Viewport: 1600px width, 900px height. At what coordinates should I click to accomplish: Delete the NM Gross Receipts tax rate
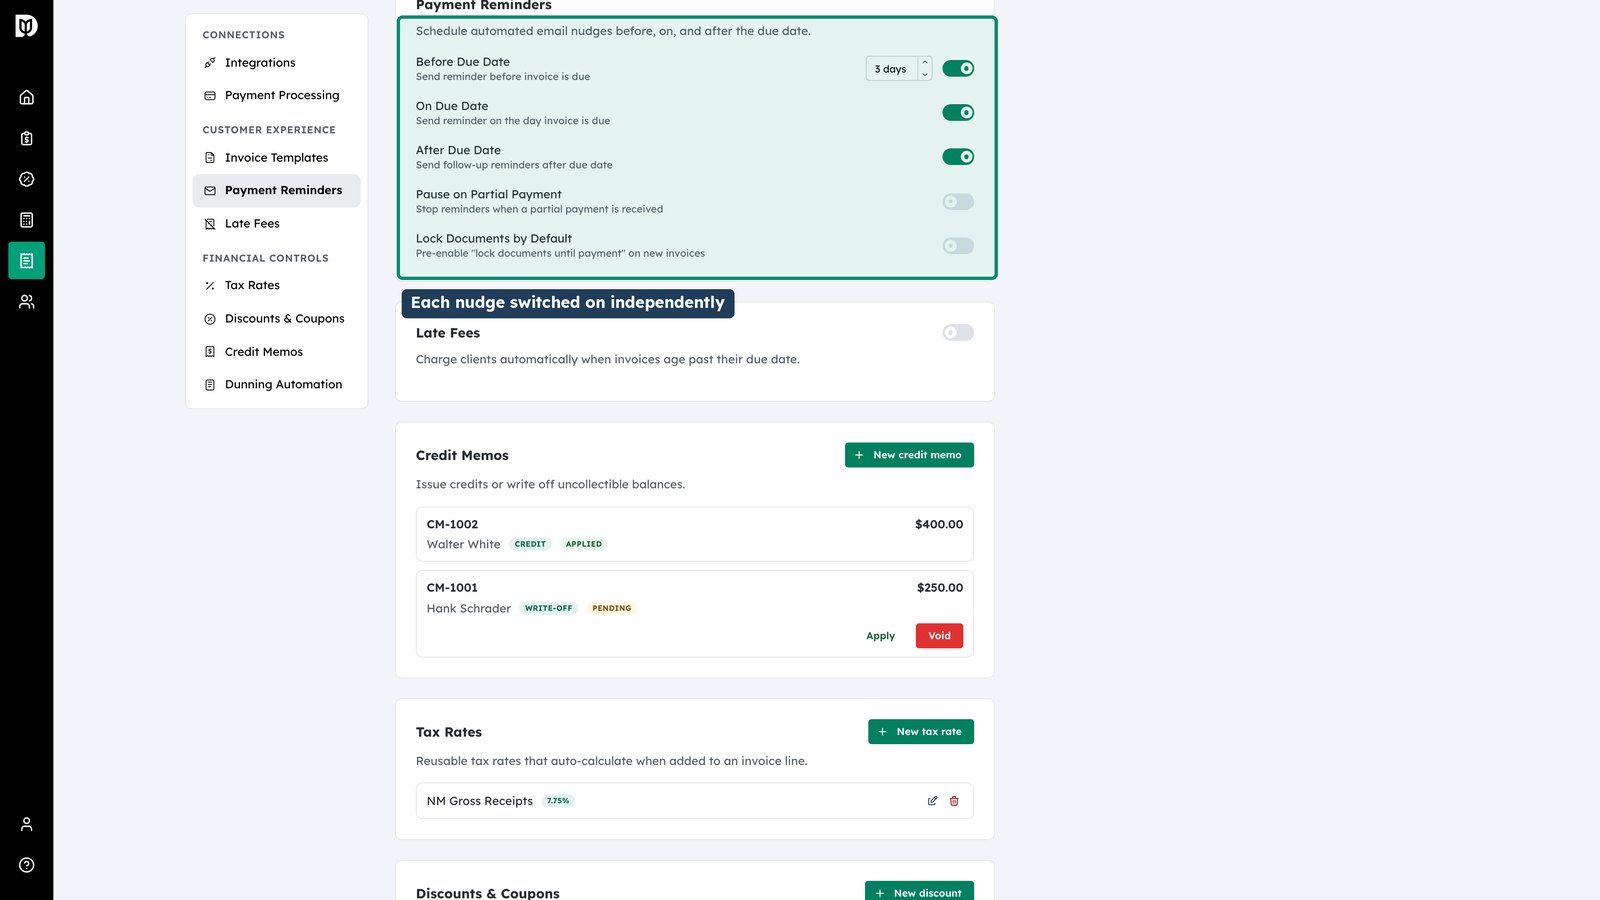coord(954,801)
